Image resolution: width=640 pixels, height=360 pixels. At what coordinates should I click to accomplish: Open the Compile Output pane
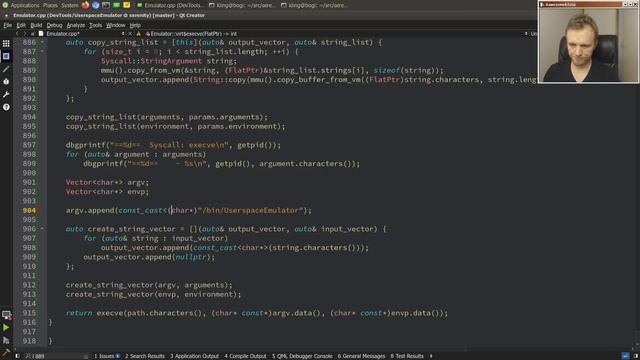pos(245,356)
